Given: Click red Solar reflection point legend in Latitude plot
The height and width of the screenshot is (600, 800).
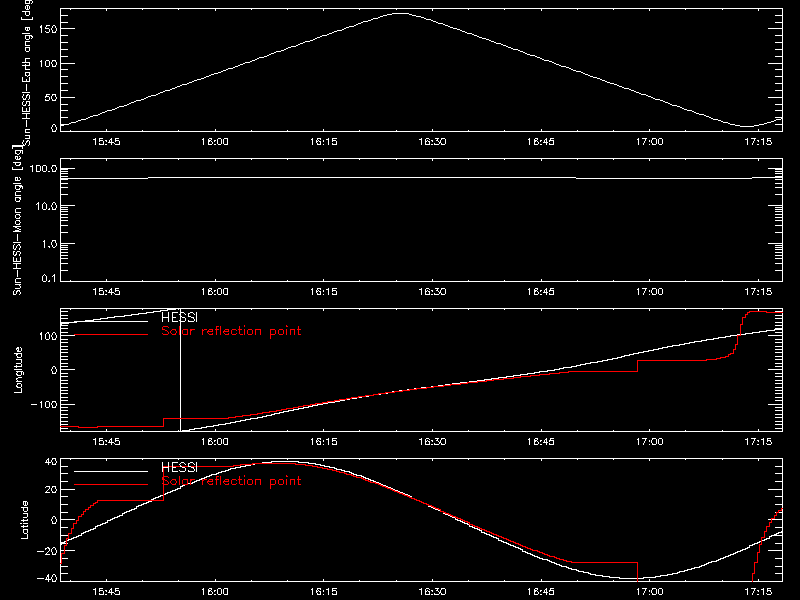Looking at the screenshot, I should (231, 481).
